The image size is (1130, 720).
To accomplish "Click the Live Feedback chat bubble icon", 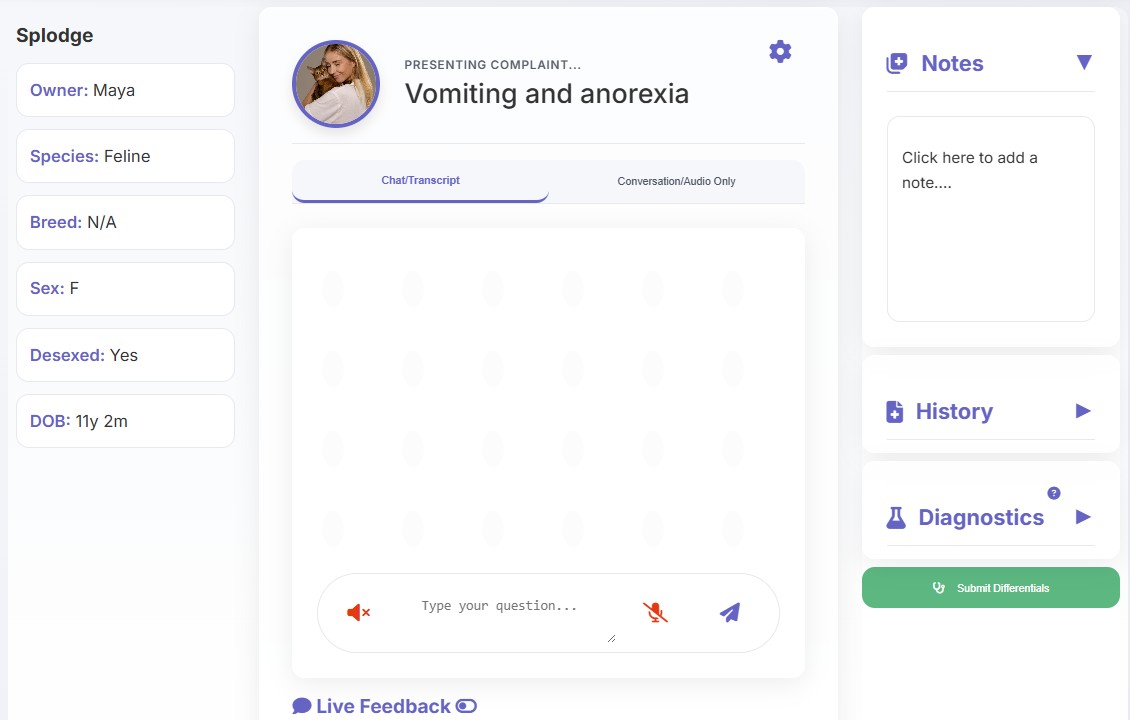I will (302, 706).
